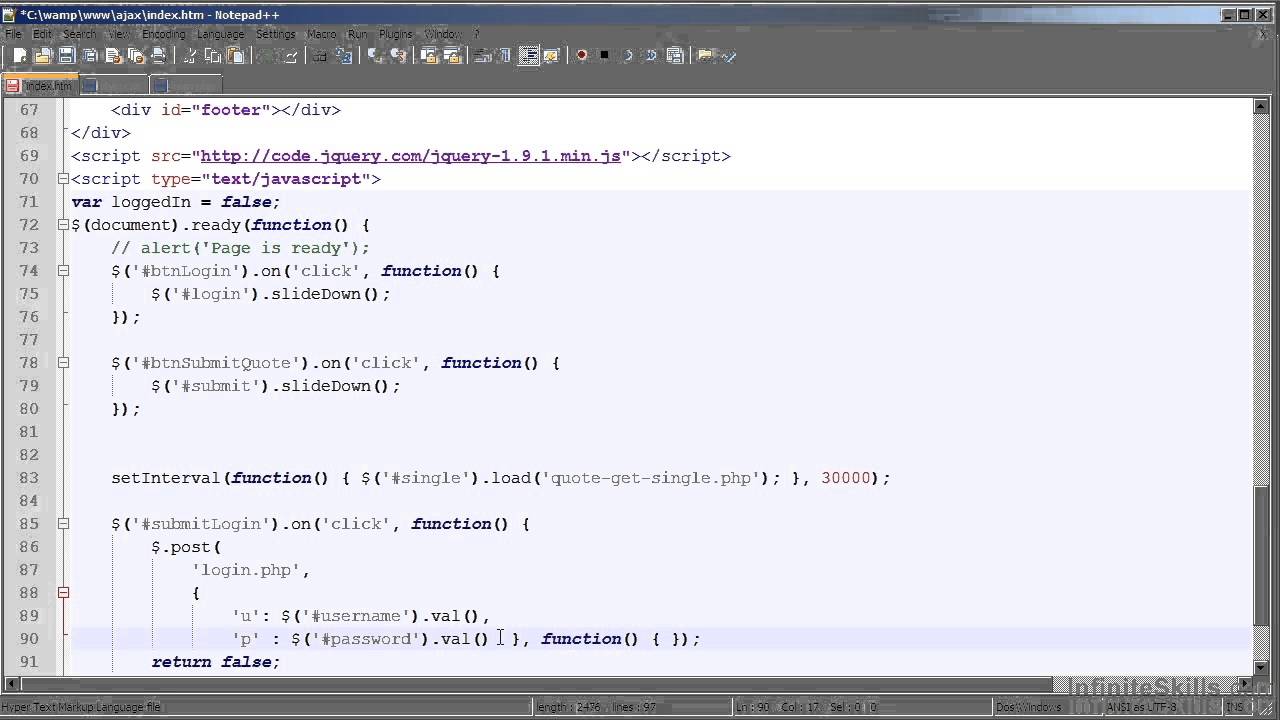
Task: Open the File menu
Action: (x=13, y=34)
